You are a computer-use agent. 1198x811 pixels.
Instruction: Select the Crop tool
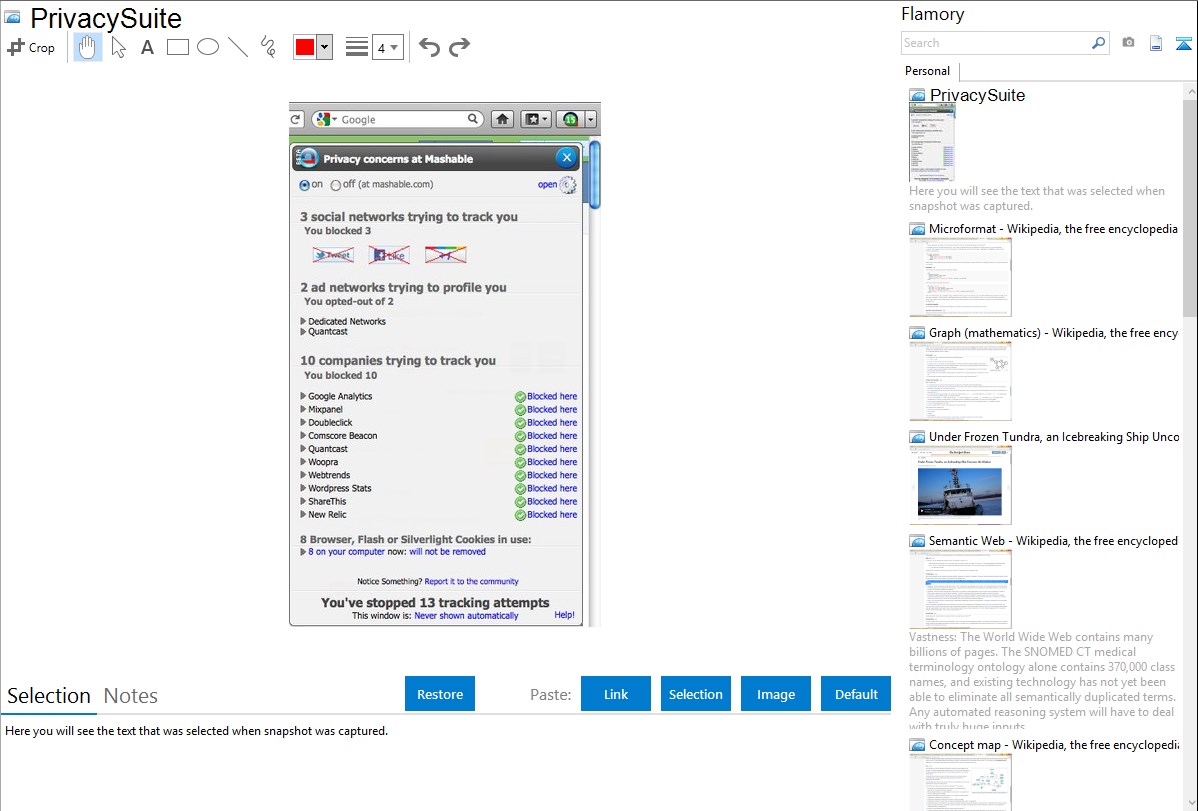(x=31, y=47)
